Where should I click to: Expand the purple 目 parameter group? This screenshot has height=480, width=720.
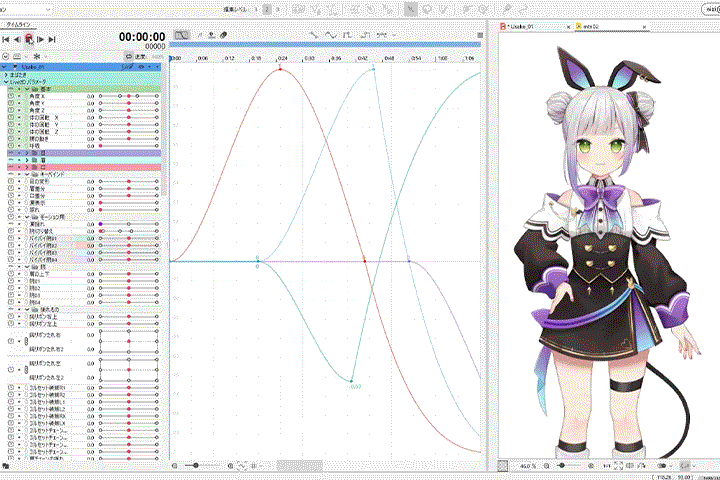(27, 153)
